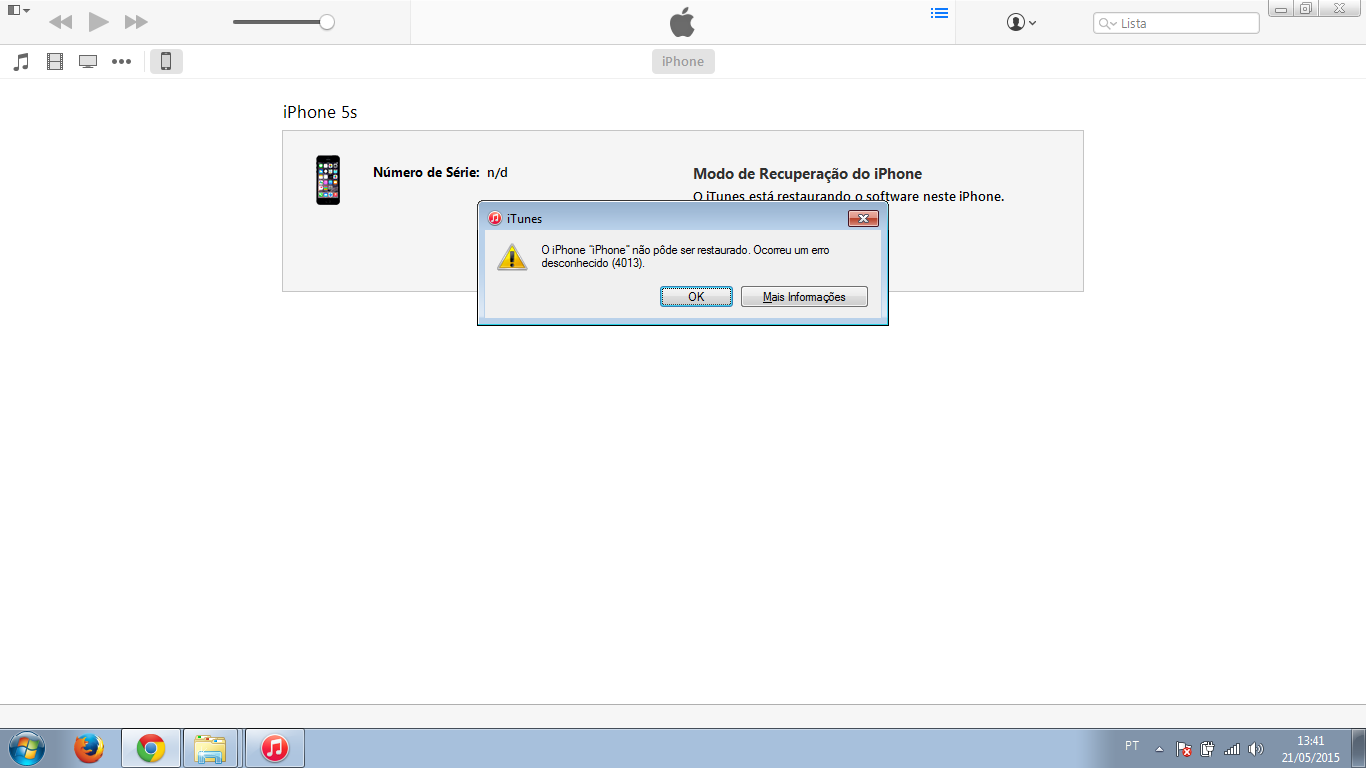This screenshot has height=768, width=1366.
Task: Show hidden tray icons arrow
Action: (x=1159, y=748)
